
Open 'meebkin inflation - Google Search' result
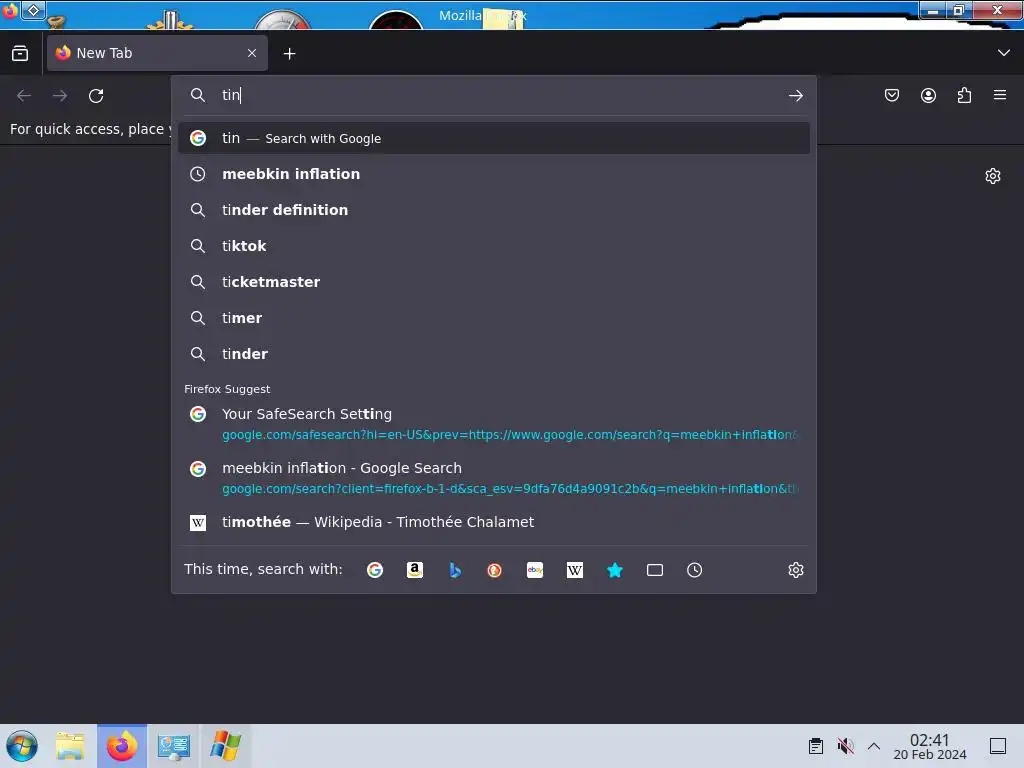click(494, 478)
